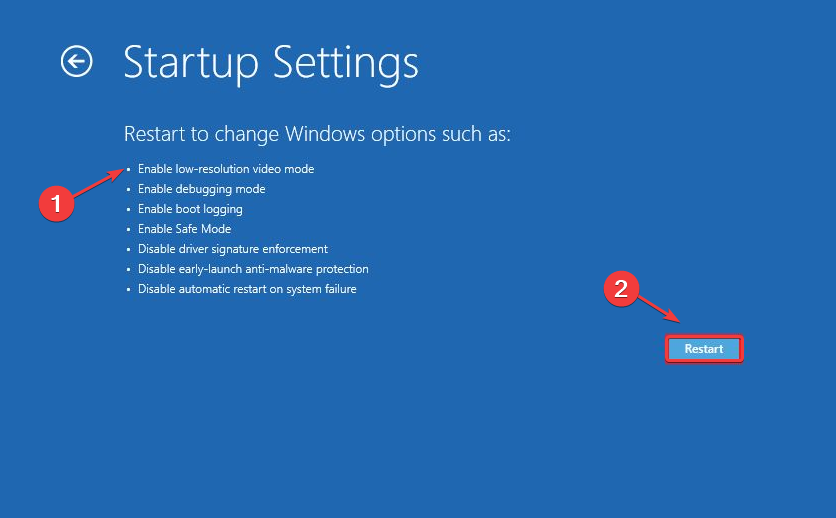Select 'Enable low-resolution video mode' text
836x518 pixels.
[226, 169]
